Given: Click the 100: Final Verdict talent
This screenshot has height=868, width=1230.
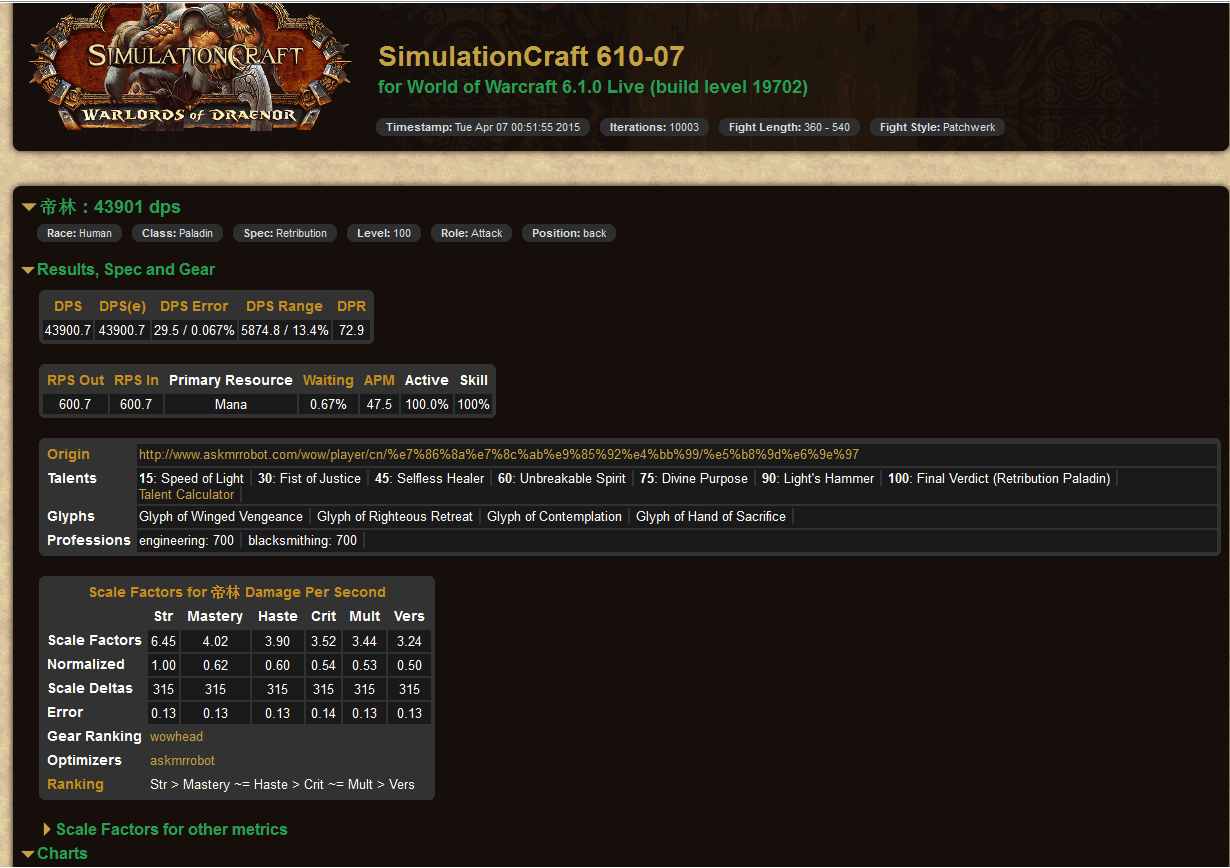Looking at the screenshot, I should [999, 478].
